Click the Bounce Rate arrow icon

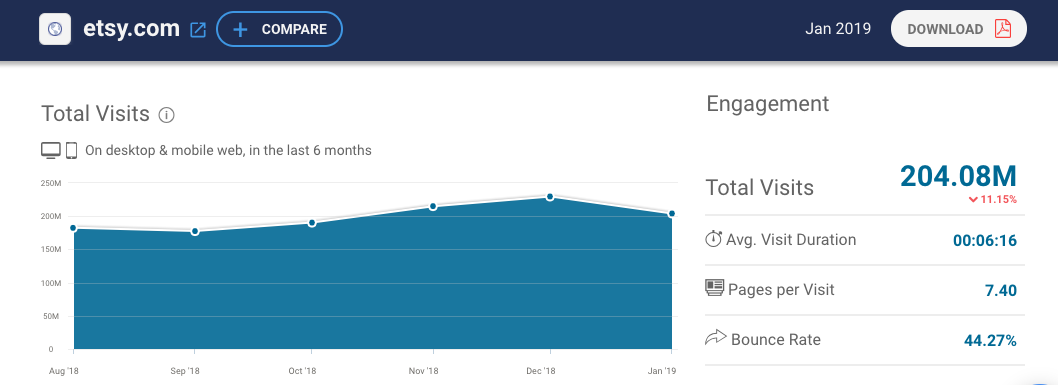coord(715,338)
